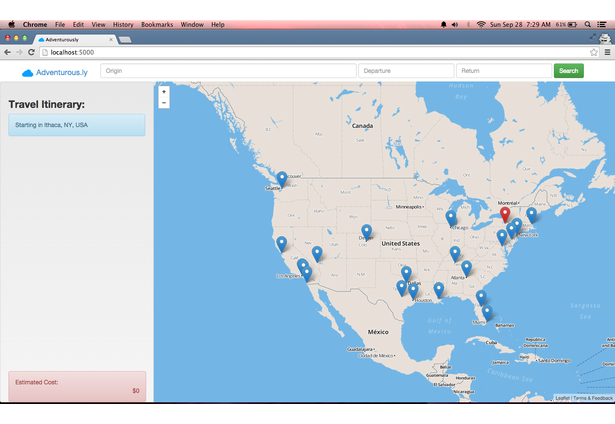Viewport: 615px width, 424px height.
Task: Select the San Francisco area map pin
Action: coord(282,244)
